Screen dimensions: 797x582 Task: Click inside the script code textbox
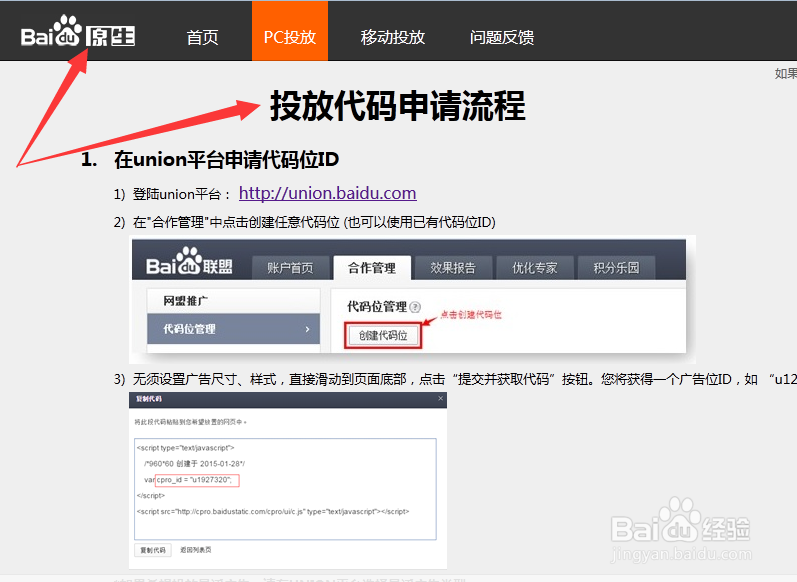coord(285,488)
